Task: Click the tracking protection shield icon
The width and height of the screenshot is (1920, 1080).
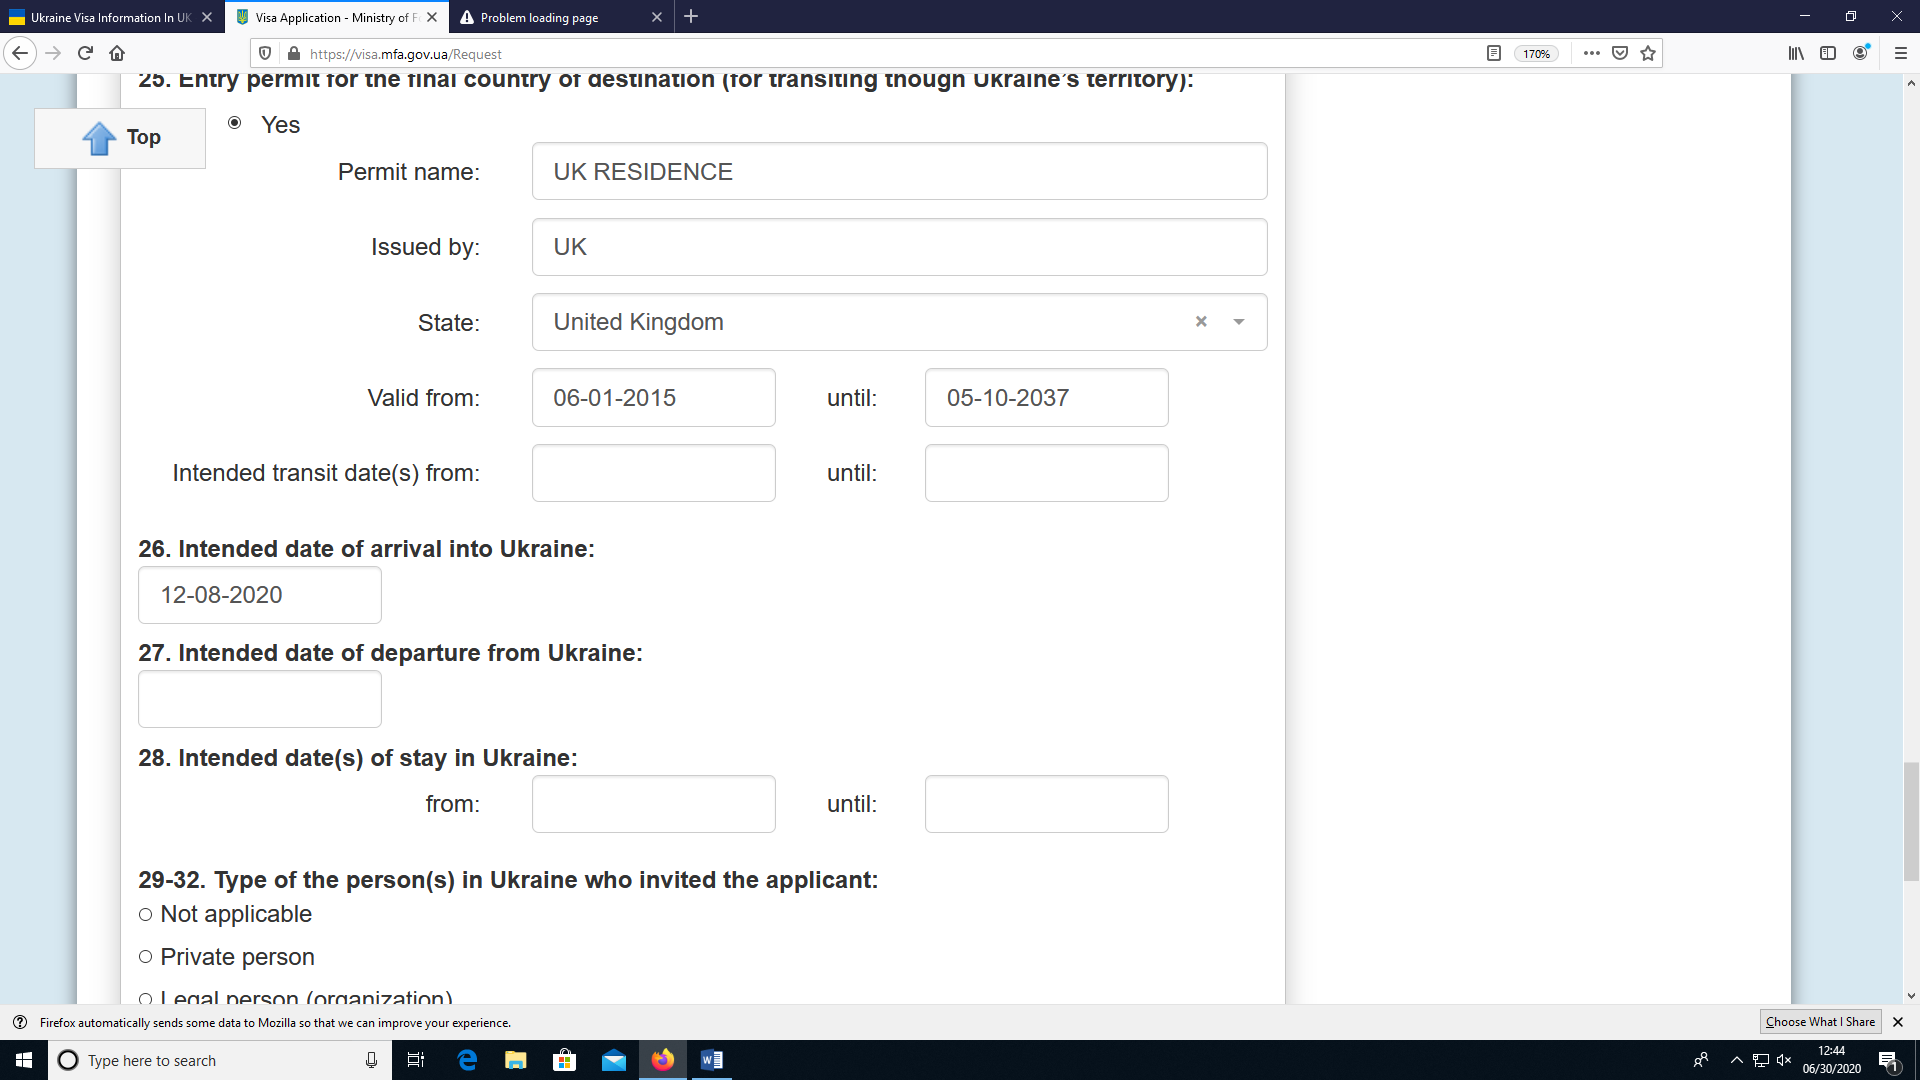Action: (x=263, y=53)
